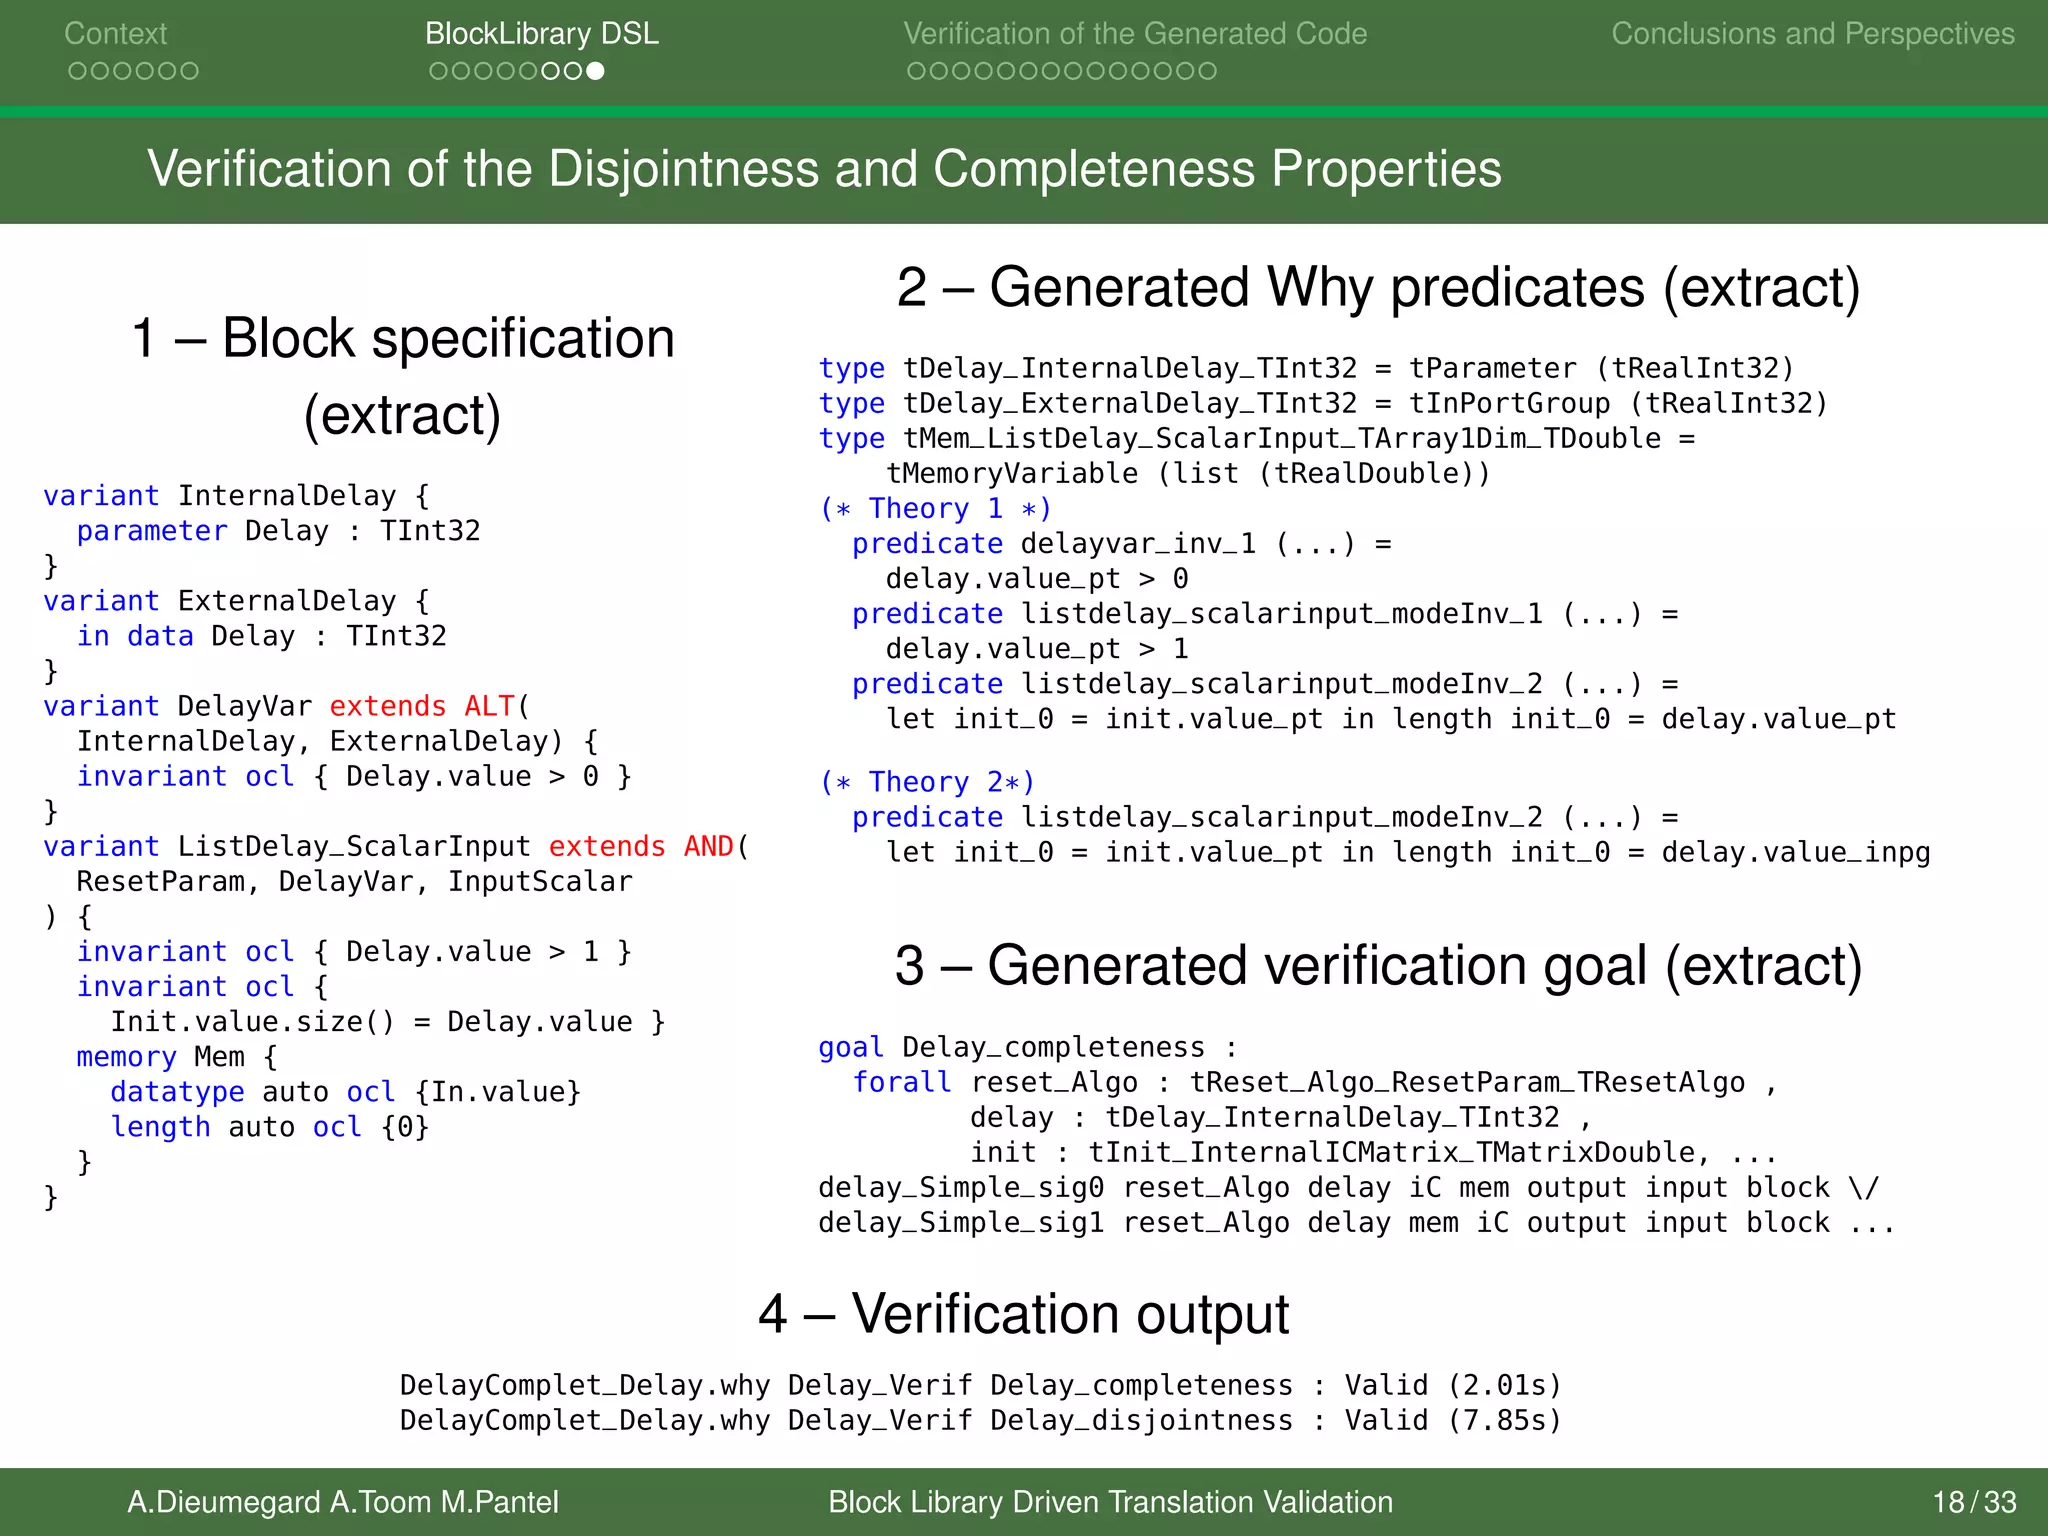The height and width of the screenshot is (1536, 2048).
Task: Click delay : tDelay_InternalDelay_TInt32 line
Action: [1281, 1117]
